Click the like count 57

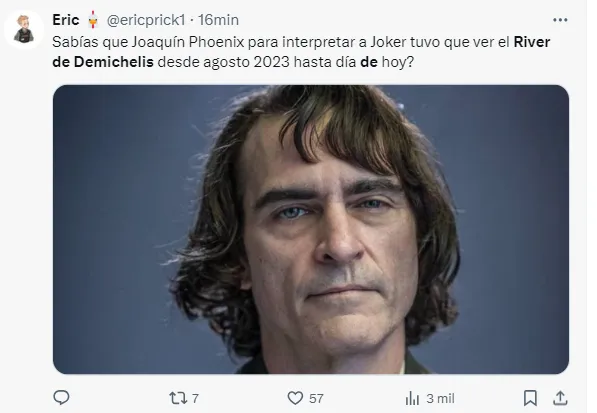pyautogui.click(x=316, y=399)
